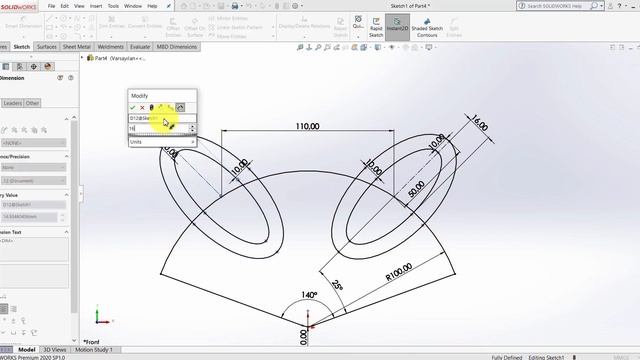Click Instant2D in the Sketch ribbon
The height and width of the screenshot is (360, 640).
397,27
